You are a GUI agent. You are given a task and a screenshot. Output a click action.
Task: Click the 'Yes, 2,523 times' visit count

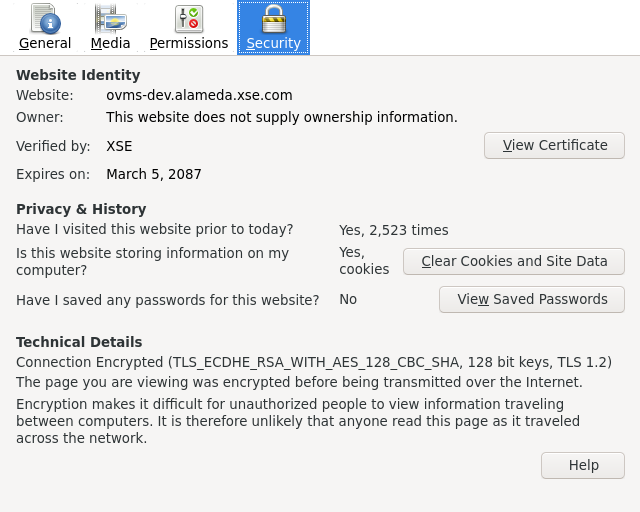pyautogui.click(x=393, y=230)
